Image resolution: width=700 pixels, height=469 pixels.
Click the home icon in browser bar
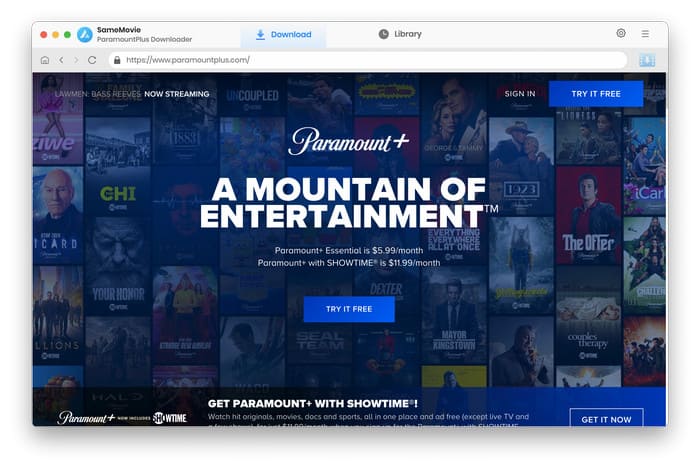click(45, 60)
